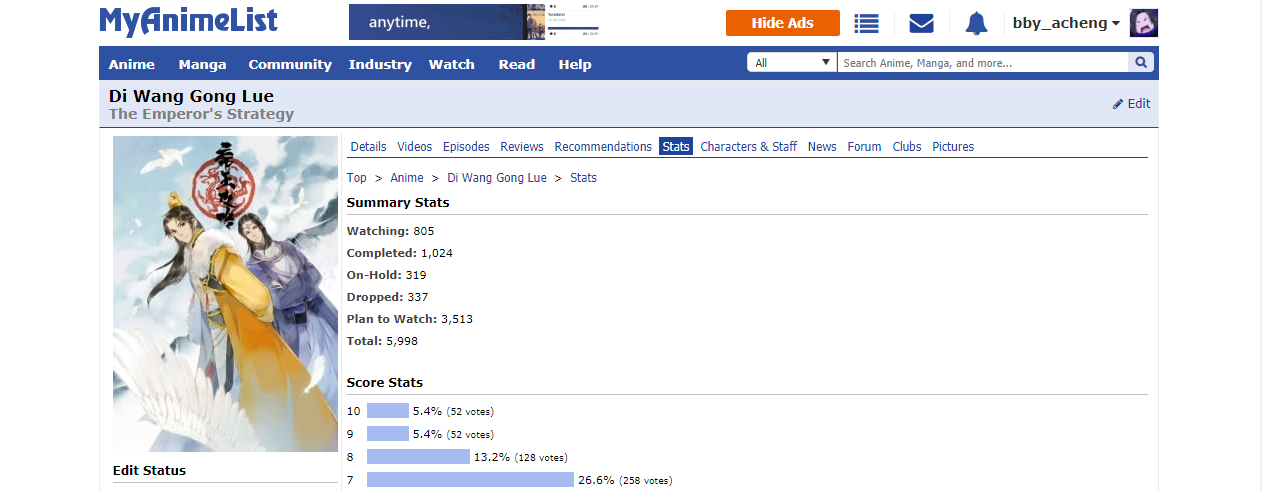The image size is (1262, 491).
Task: Switch to the Episodes tab
Action: tap(466, 147)
